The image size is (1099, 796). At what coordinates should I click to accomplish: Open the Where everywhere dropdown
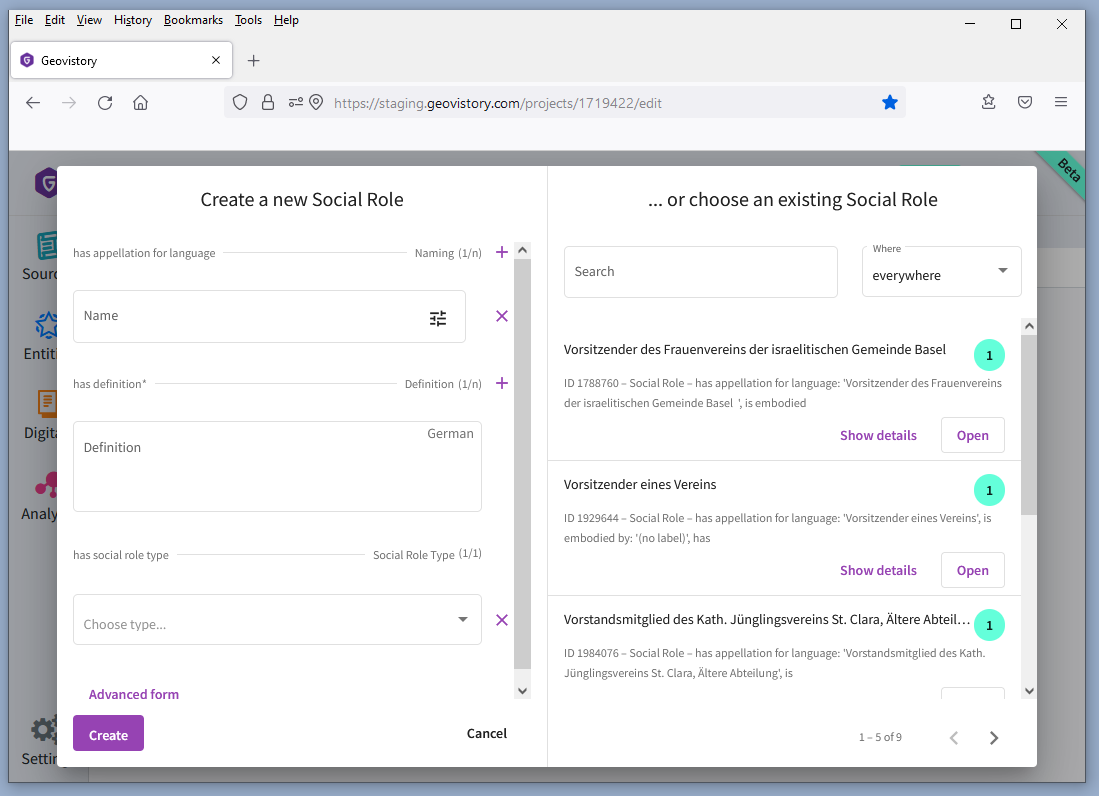pyautogui.click(x=941, y=272)
